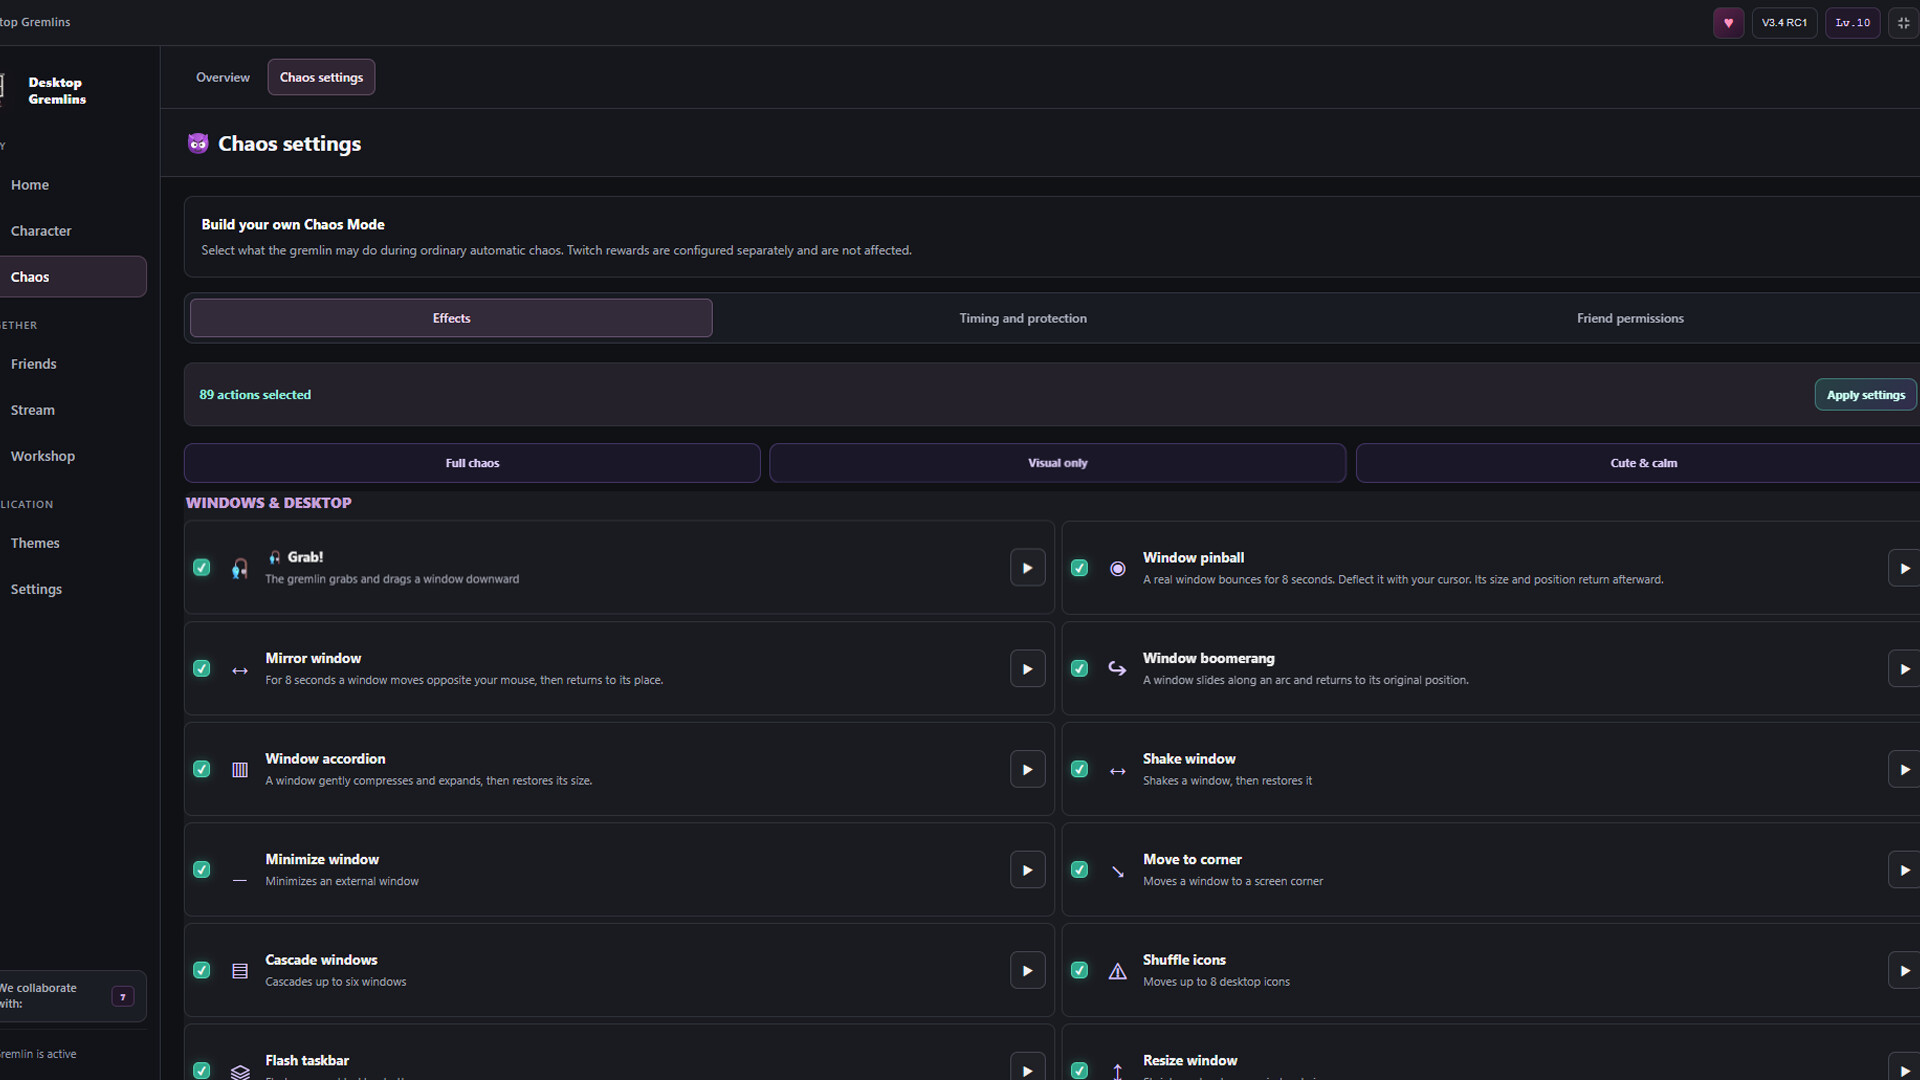
Task: Toggle the Window pinball checkbox
Action: pos(1080,568)
